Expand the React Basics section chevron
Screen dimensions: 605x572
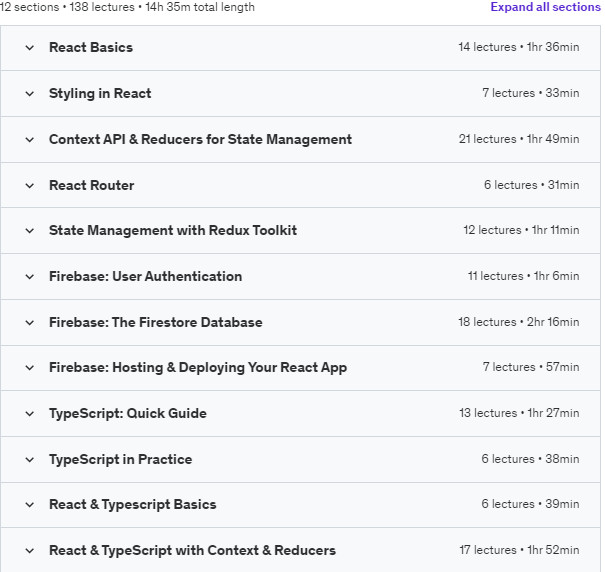pos(30,48)
